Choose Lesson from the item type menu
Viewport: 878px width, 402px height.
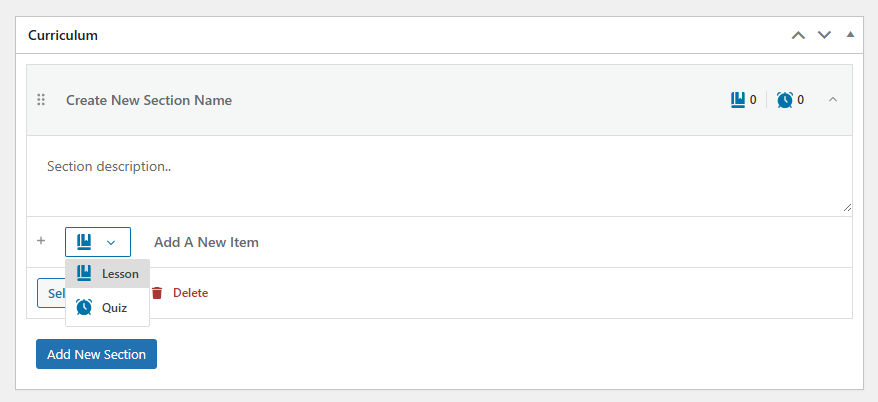coord(108,274)
